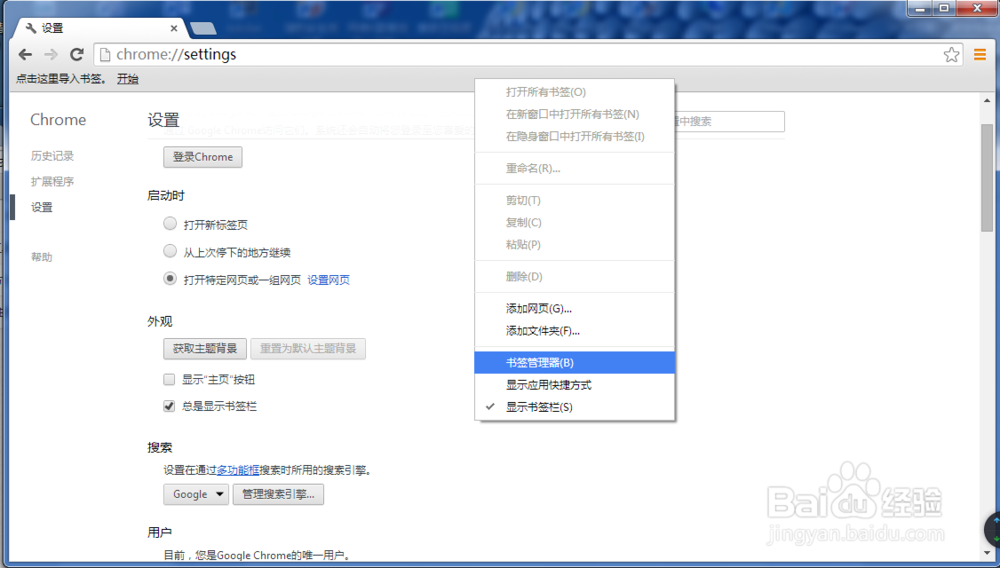The image size is (1000, 568).
Task: Open a new tab
Action: 203,29
